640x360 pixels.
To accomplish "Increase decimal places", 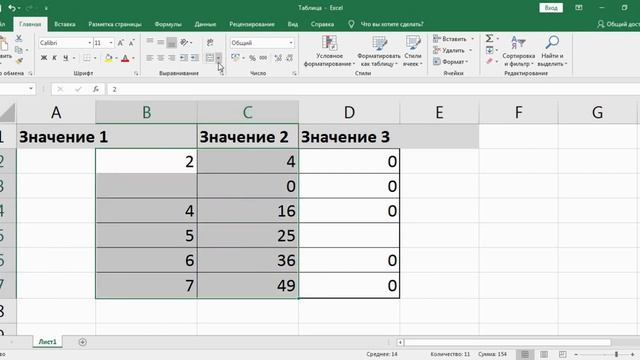I will (278, 58).
